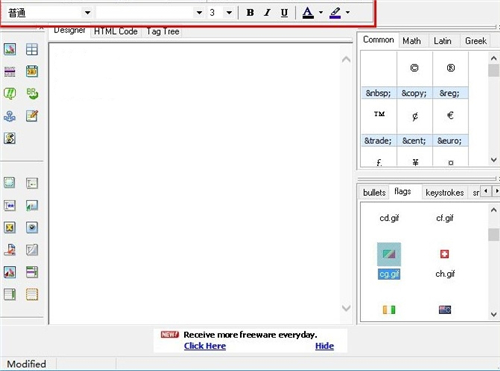This screenshot has width=500, height=371.
Task: Click the file upload icon with red arrow
Action: [x=10, y=250]
